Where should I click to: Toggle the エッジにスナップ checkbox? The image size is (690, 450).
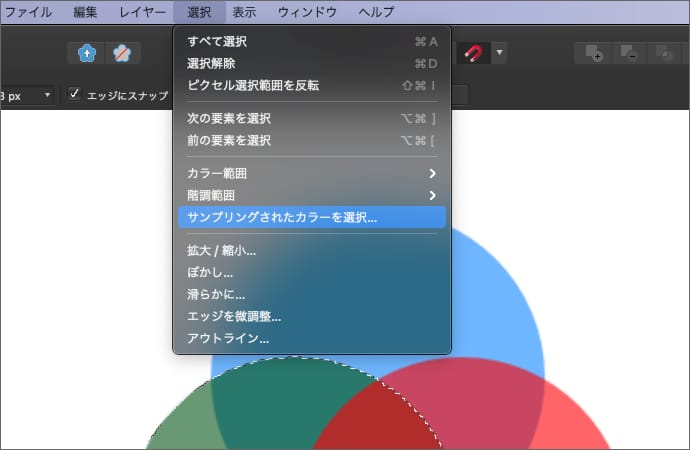(x=75, y=95)
